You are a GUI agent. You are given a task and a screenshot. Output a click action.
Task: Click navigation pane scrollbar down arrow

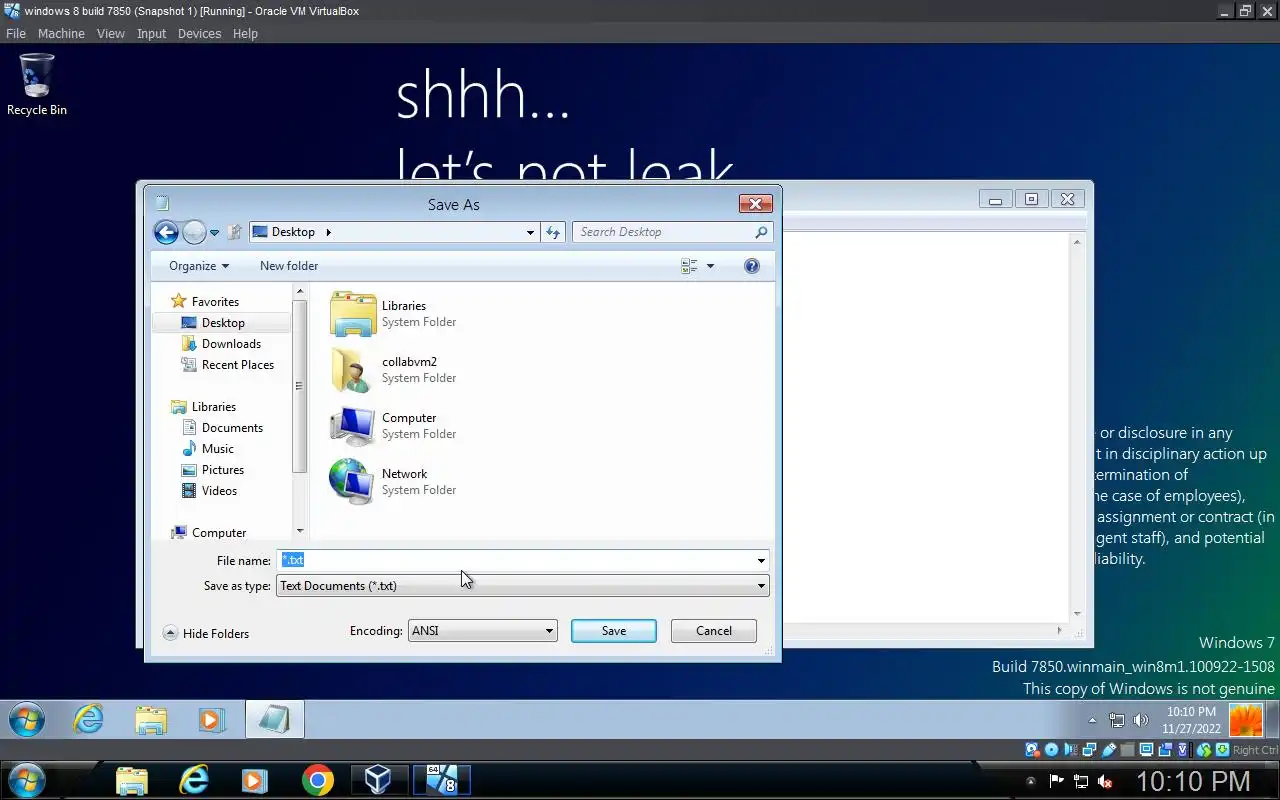(x=300, y=531)
